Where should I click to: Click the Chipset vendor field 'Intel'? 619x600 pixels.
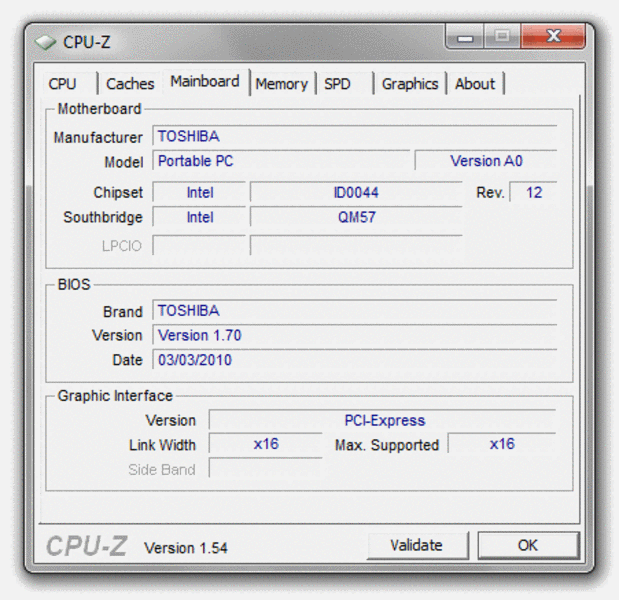(x=199, y=192)
